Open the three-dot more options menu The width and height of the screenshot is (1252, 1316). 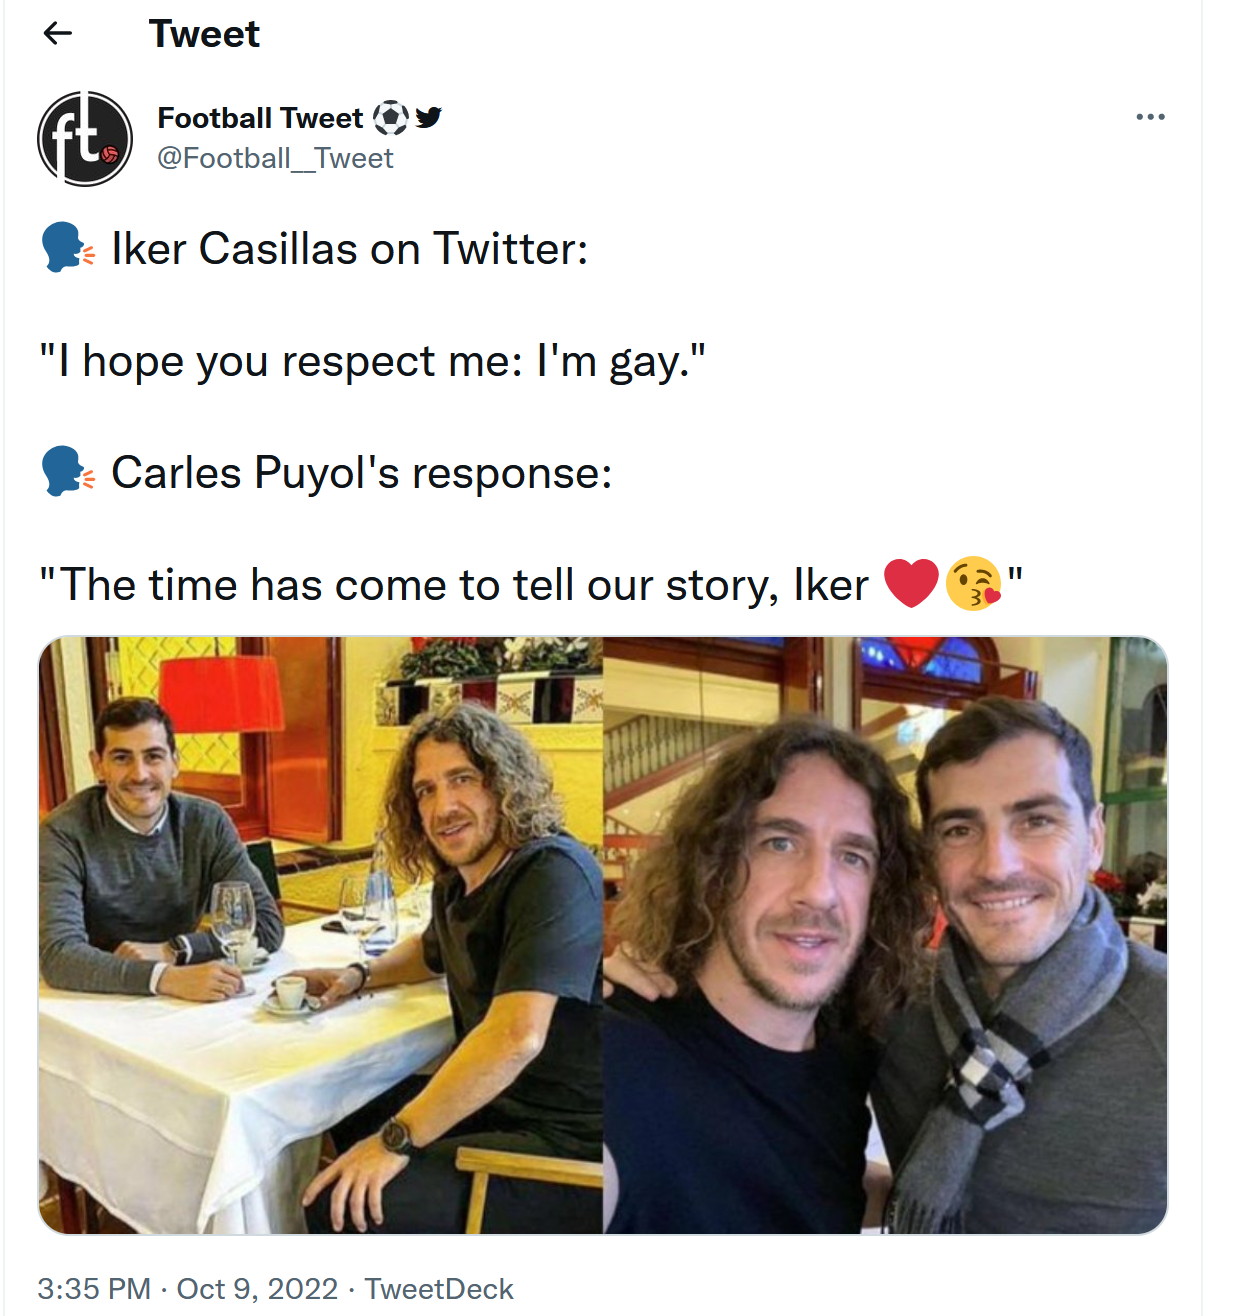tap(1150, 117)
